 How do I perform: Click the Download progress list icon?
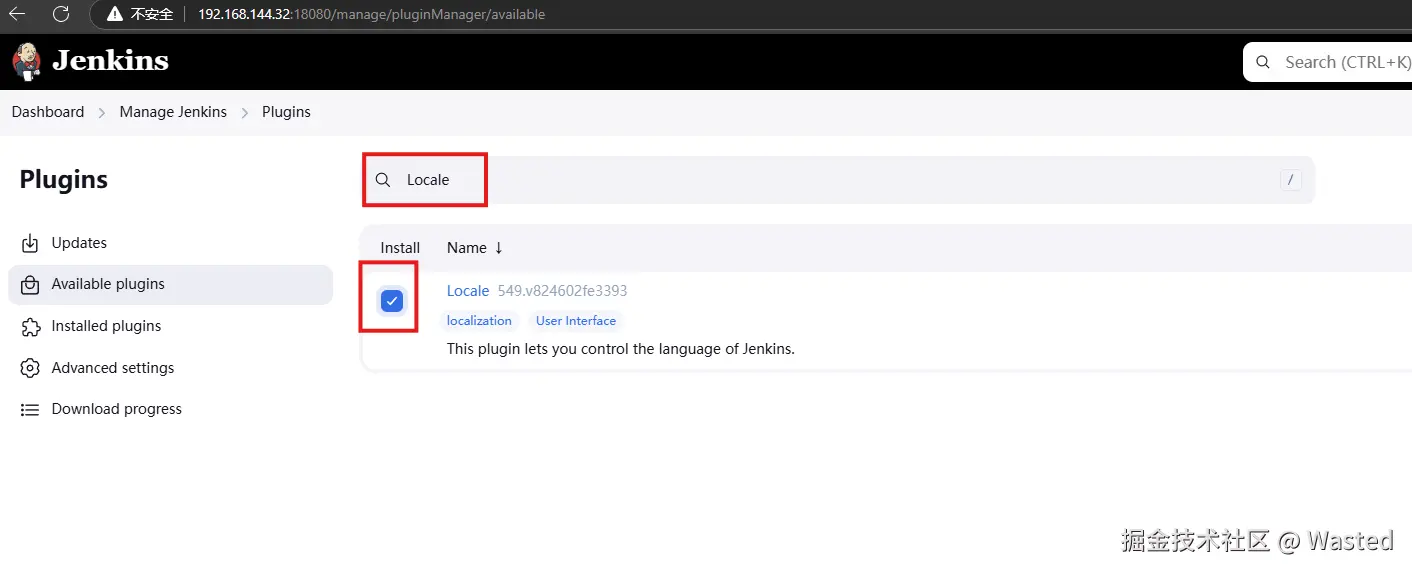pyautogui.click(x=30, y=409)
